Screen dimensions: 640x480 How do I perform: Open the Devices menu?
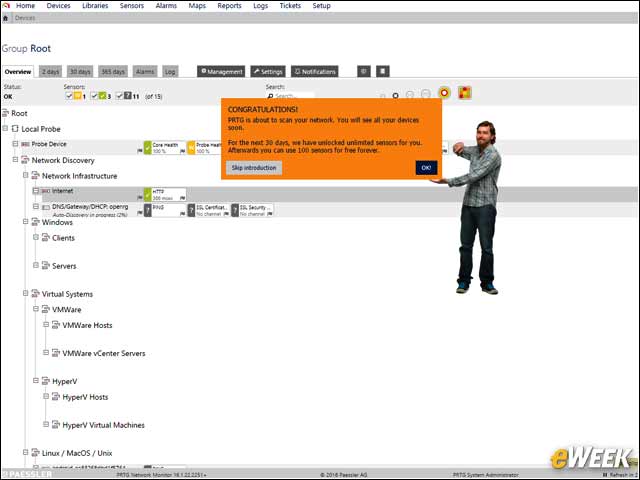click(x=58, y=6)
